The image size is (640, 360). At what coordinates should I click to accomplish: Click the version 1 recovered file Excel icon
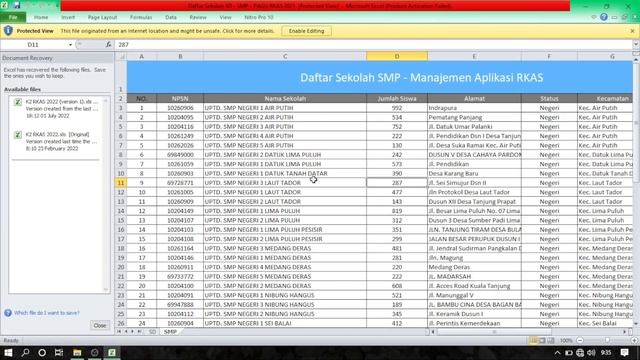click(x=18, y=102)
